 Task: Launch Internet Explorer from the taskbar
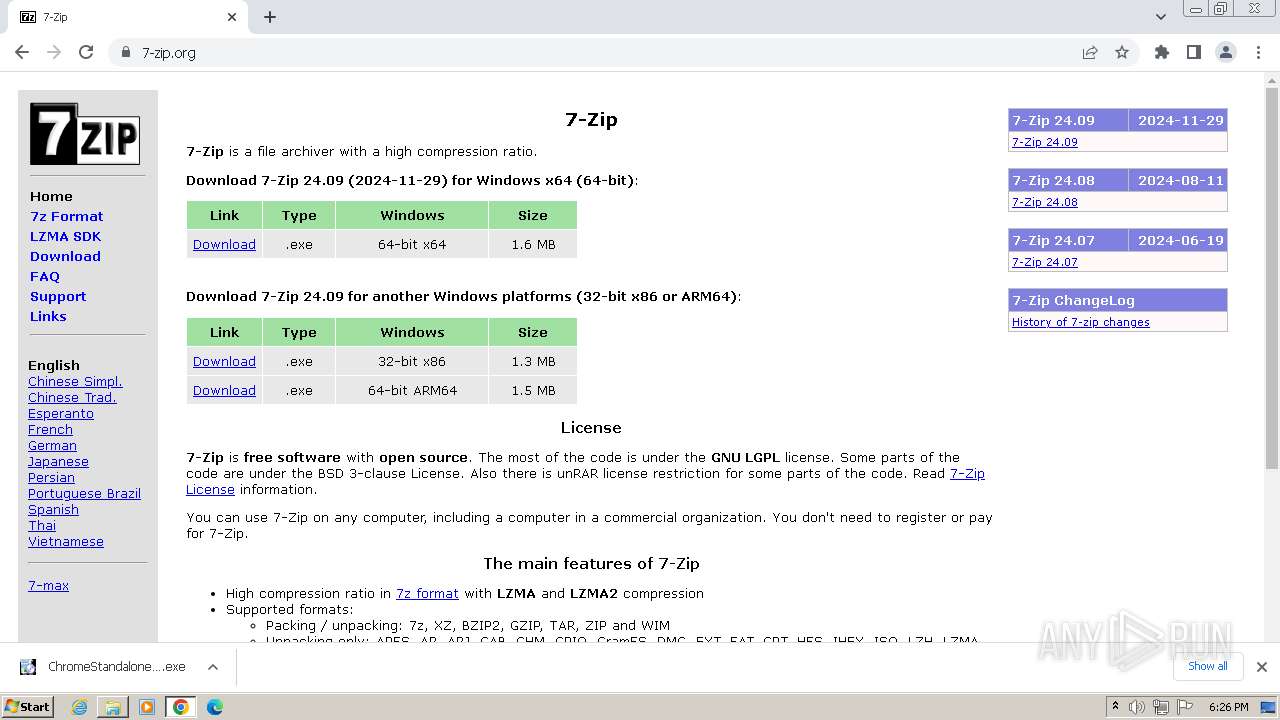click(x=80, y=707)
